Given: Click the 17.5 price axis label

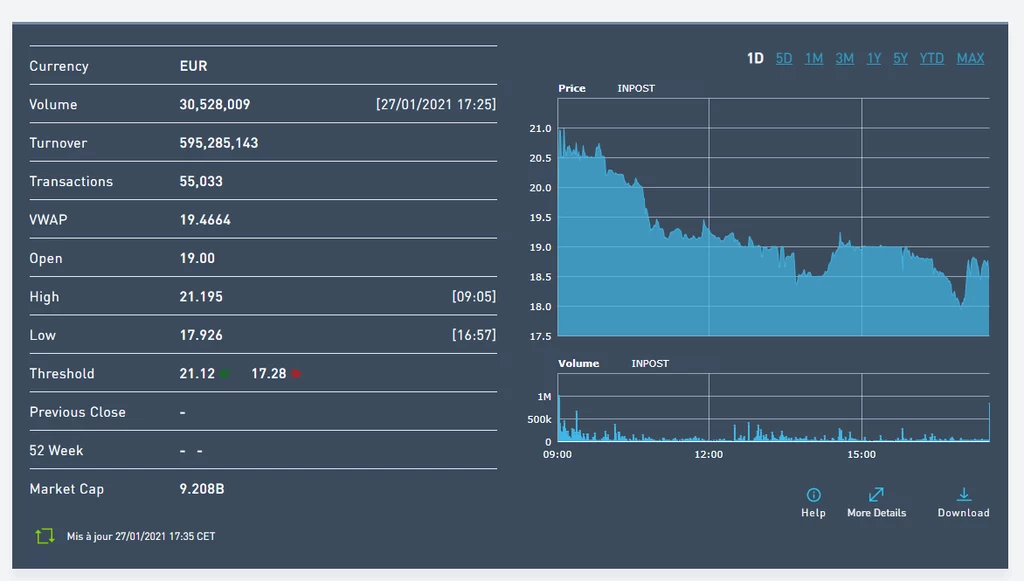Looking at the screenshot, I should click(540, 336).
